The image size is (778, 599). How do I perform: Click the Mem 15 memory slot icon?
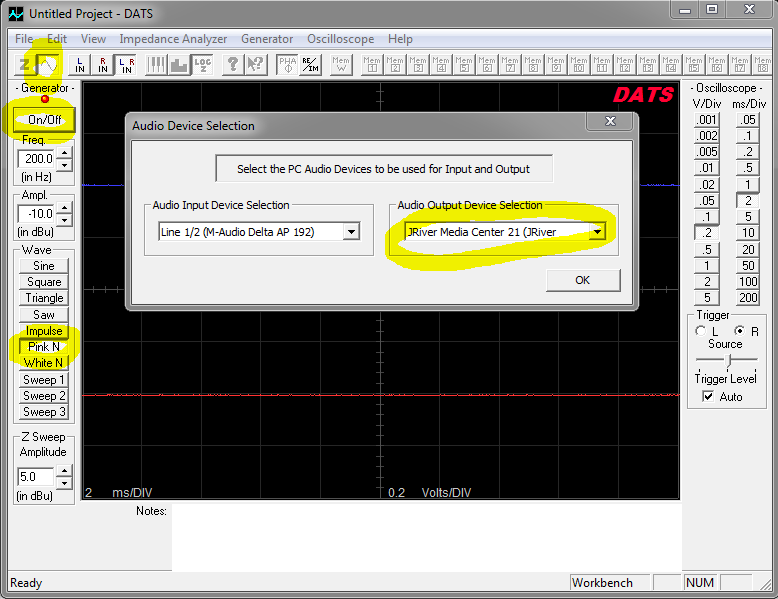(694, 65)
